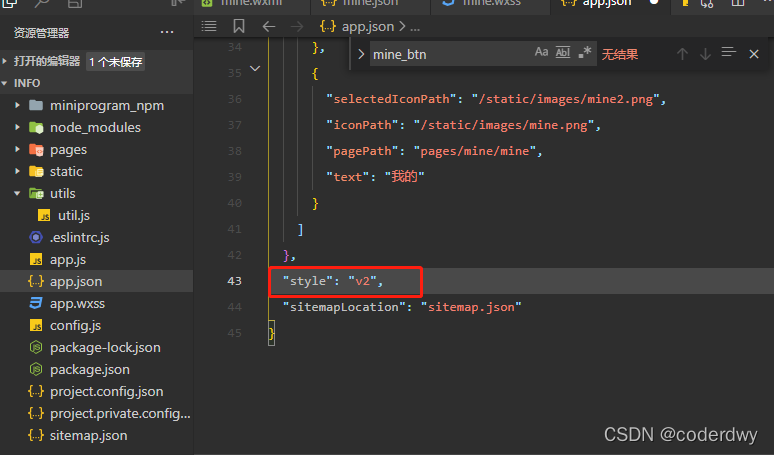Select app.json in the explorer tree
The height and width of the screenshot is (455, 774).
pos(96,281)
